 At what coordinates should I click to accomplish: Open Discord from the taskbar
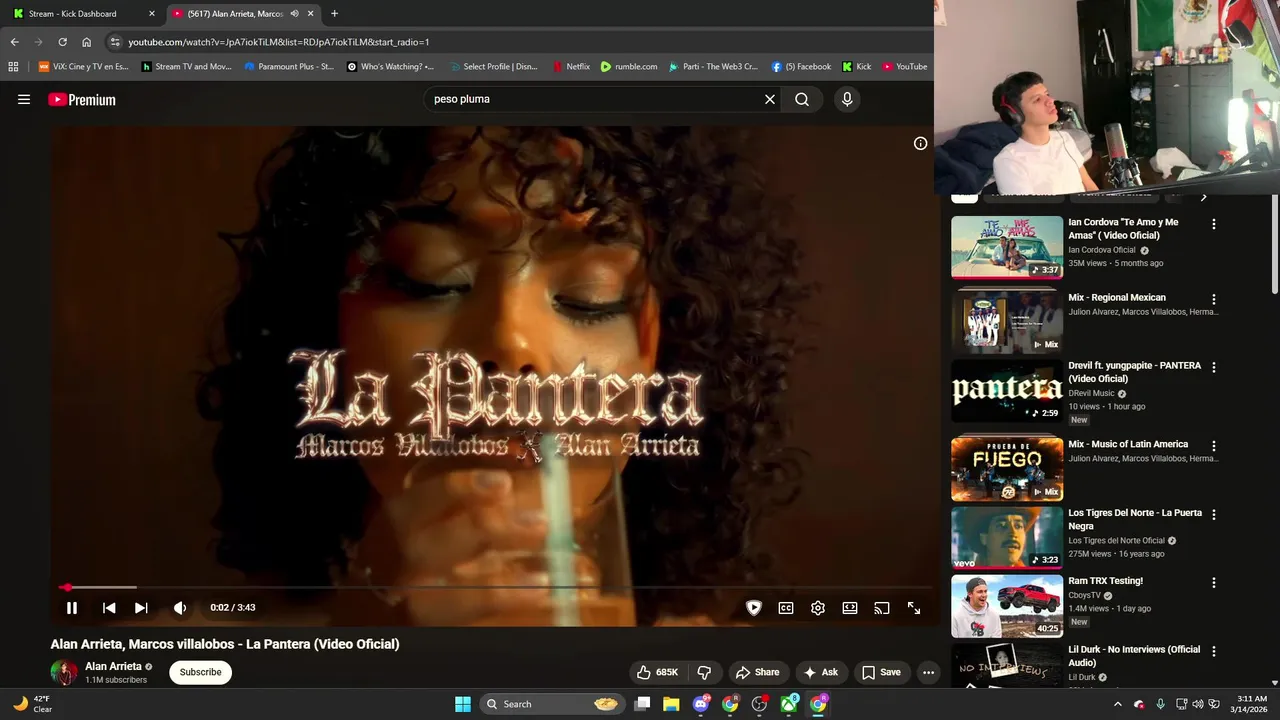coord(701,704)
